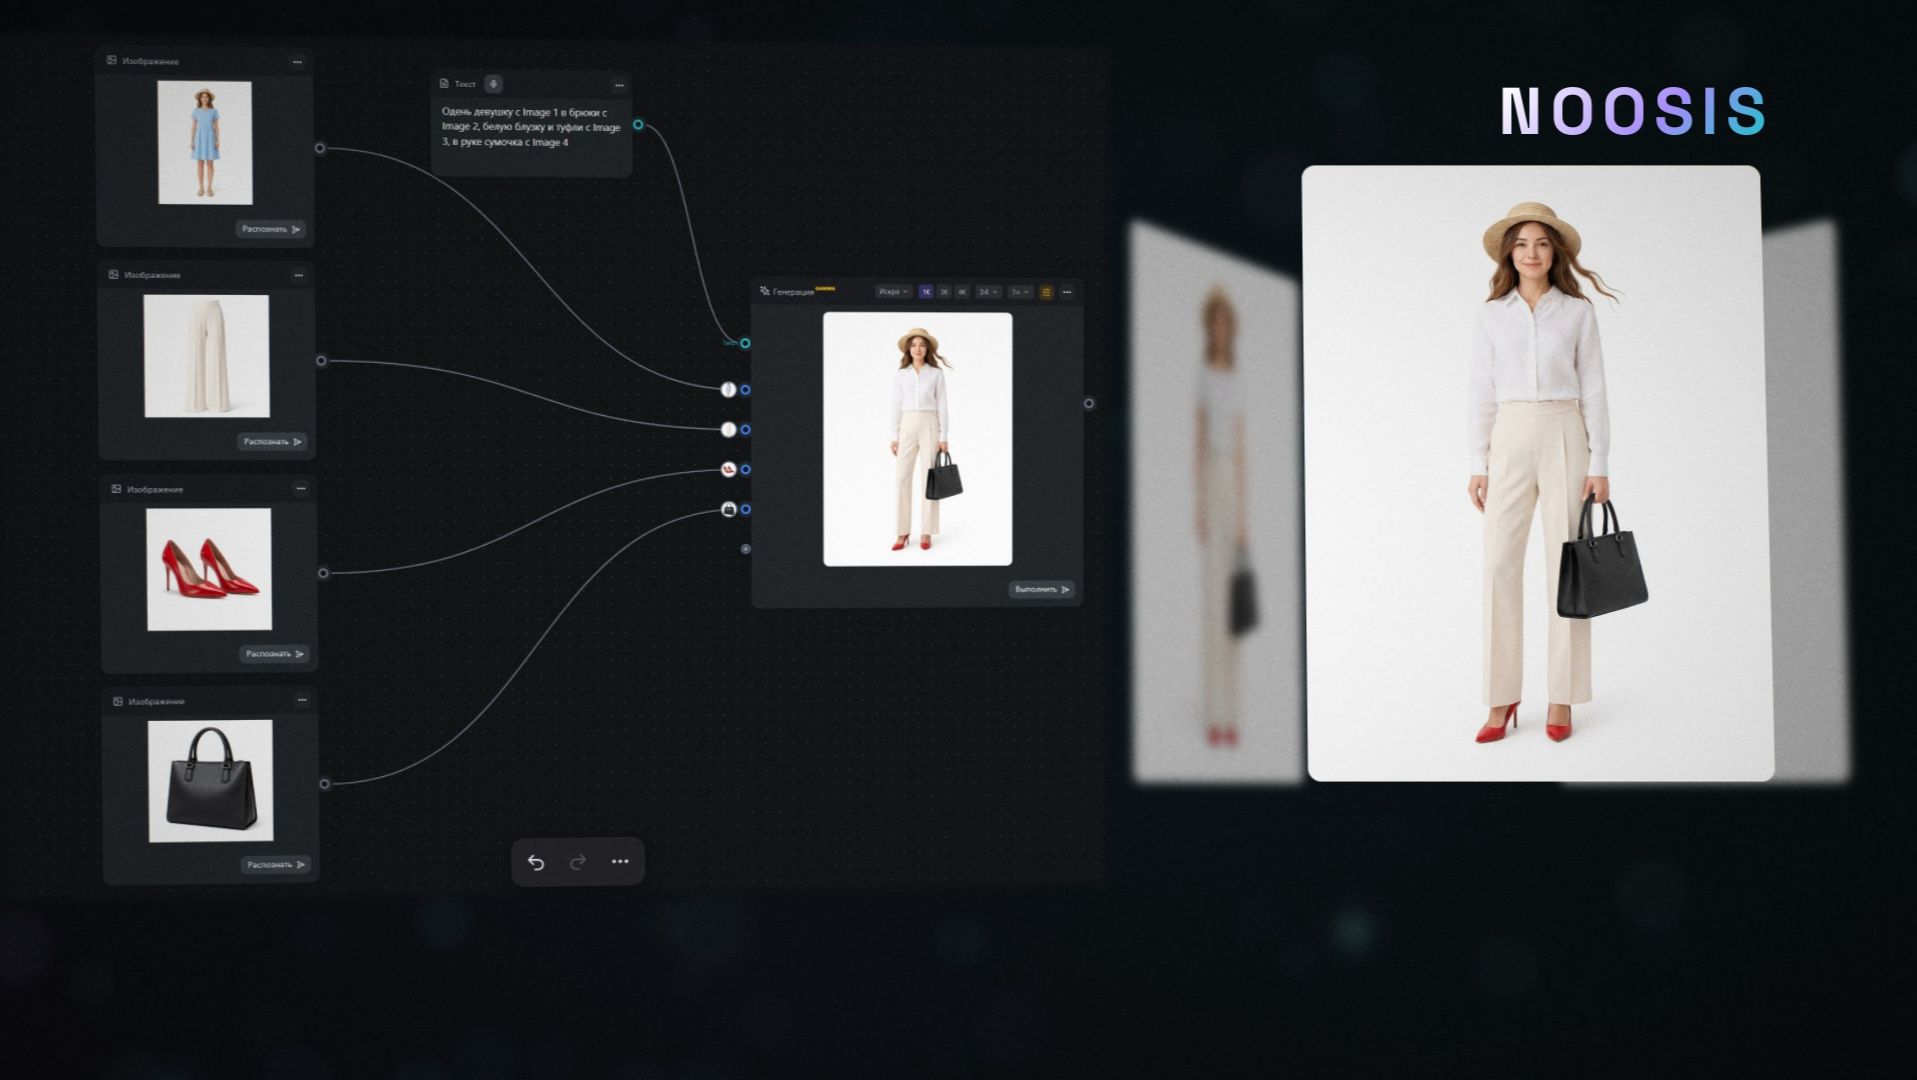Image resolution: width=1917 pixels, height=1080 pixels.
Task: Click the redo arrow in the bottom toolbar
Action: pyautogui.click(x=578, y=862)
